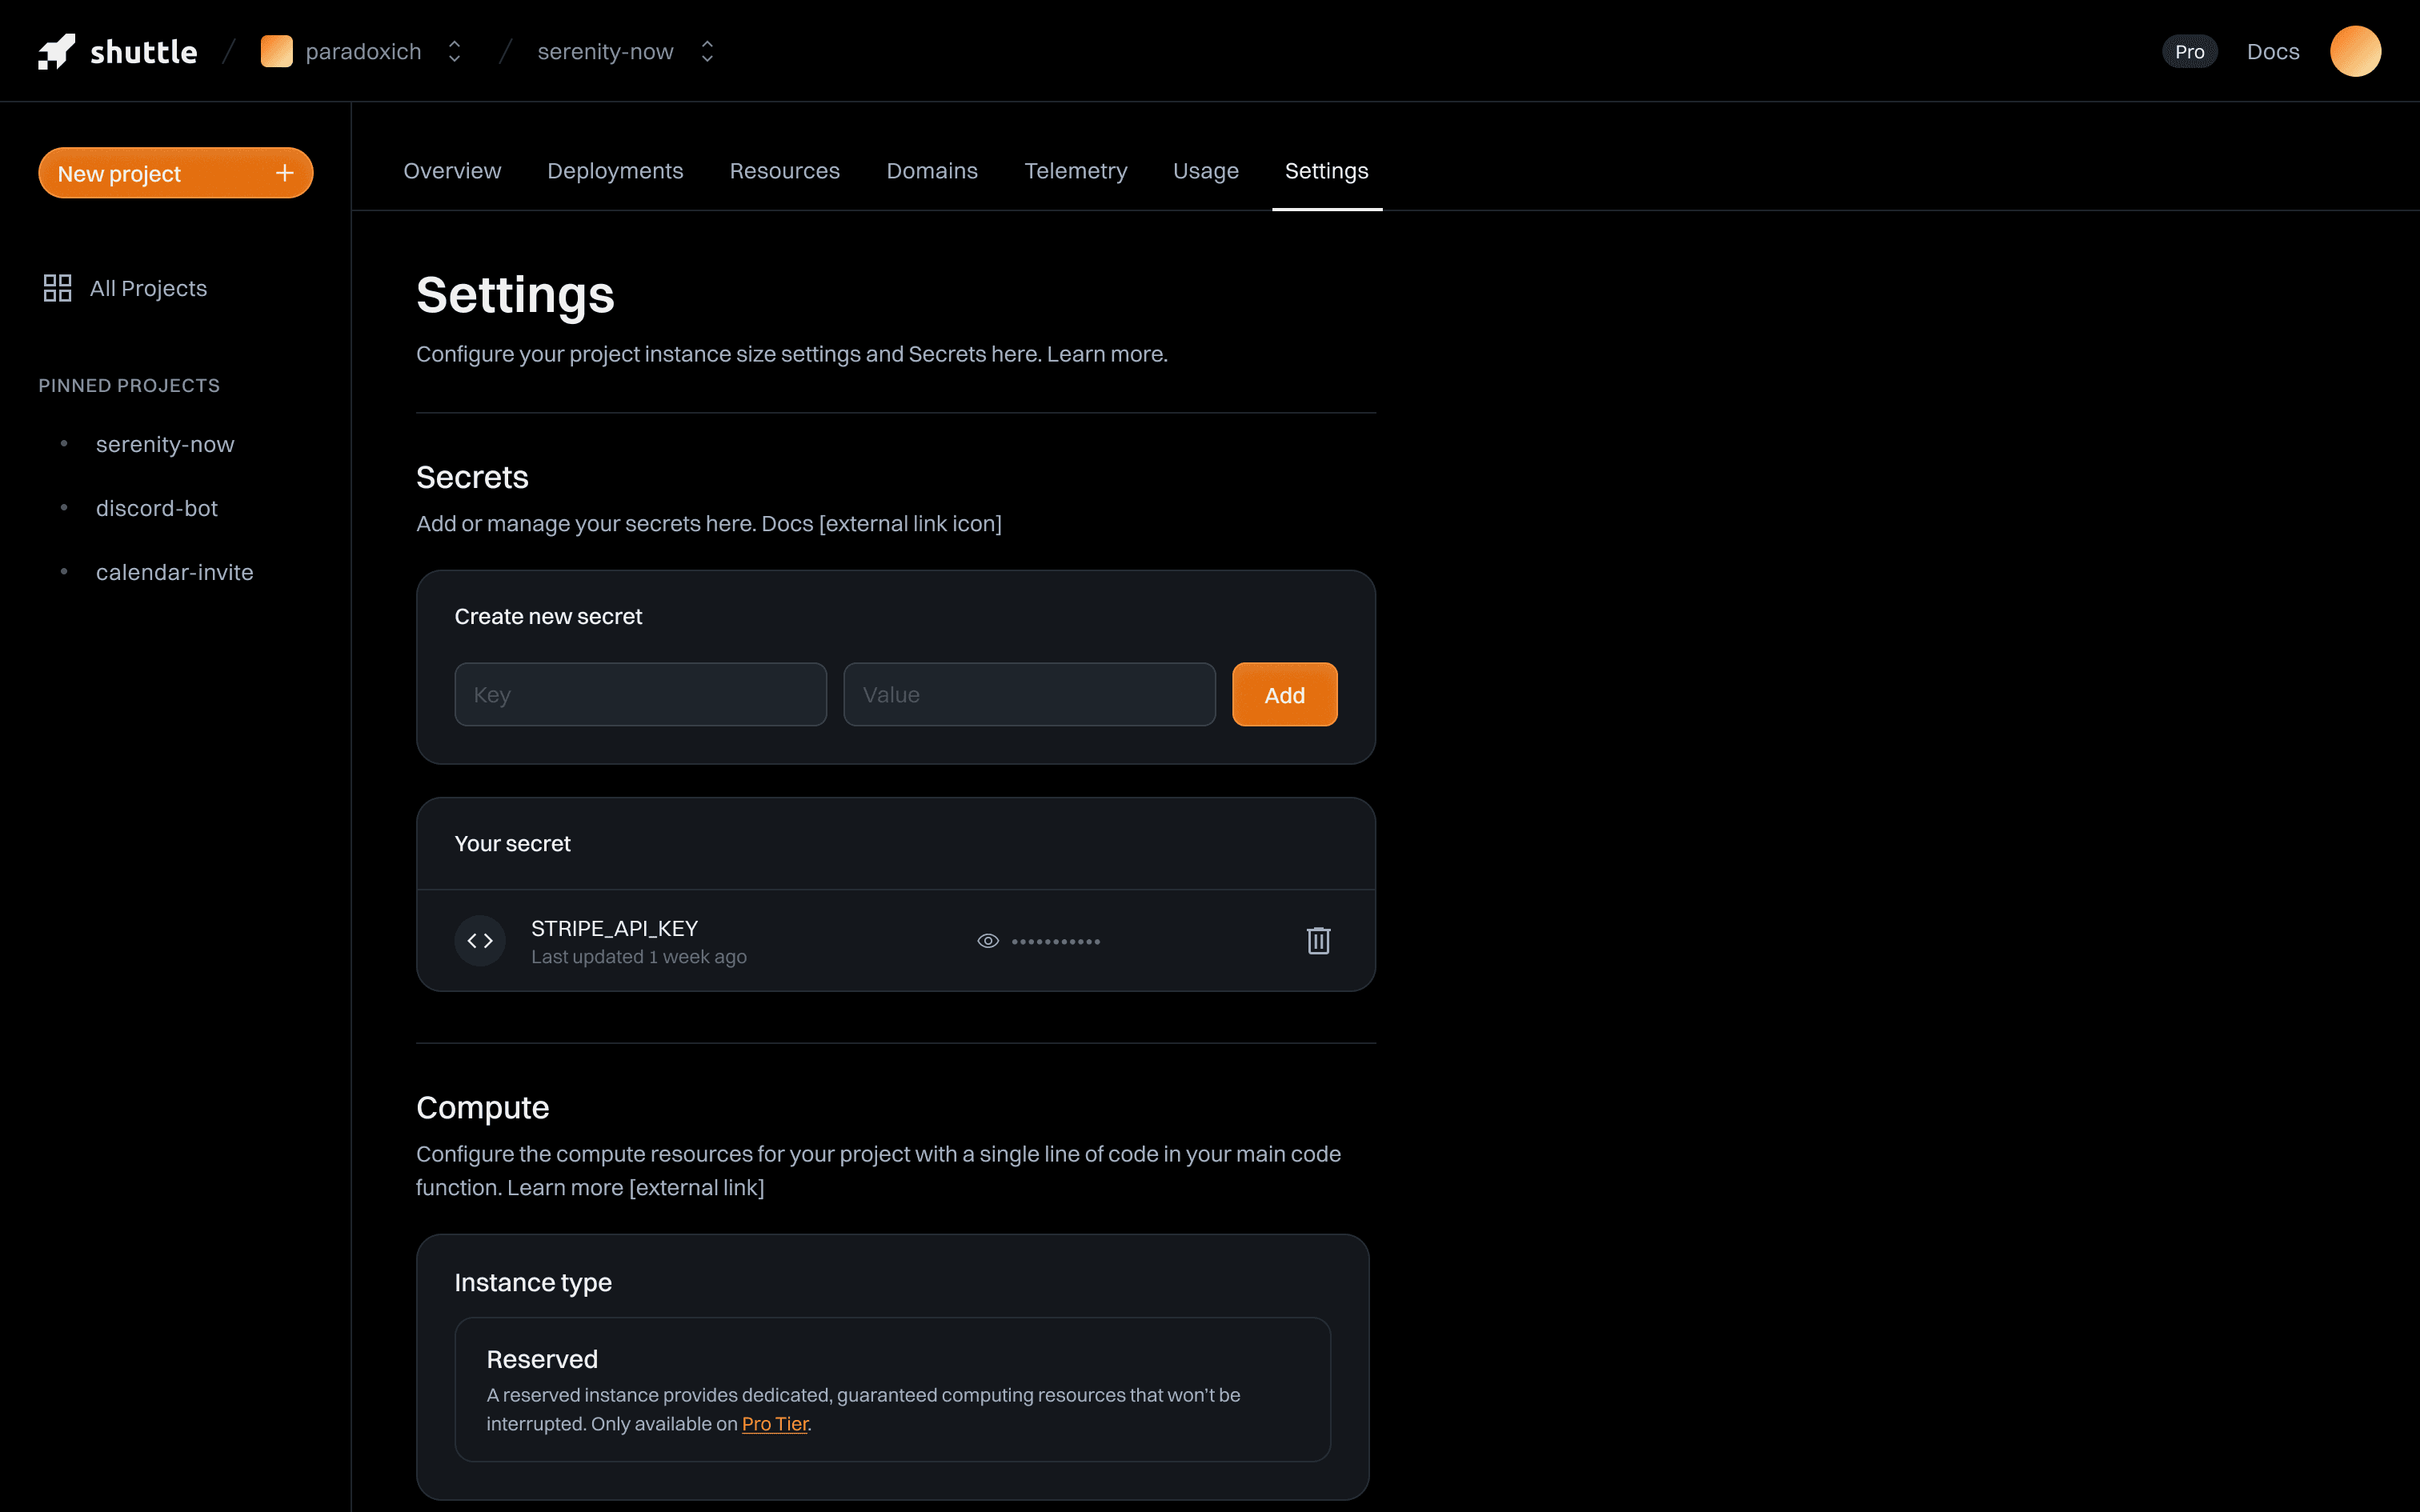Click the All Projects grid icon

[57, 288]
